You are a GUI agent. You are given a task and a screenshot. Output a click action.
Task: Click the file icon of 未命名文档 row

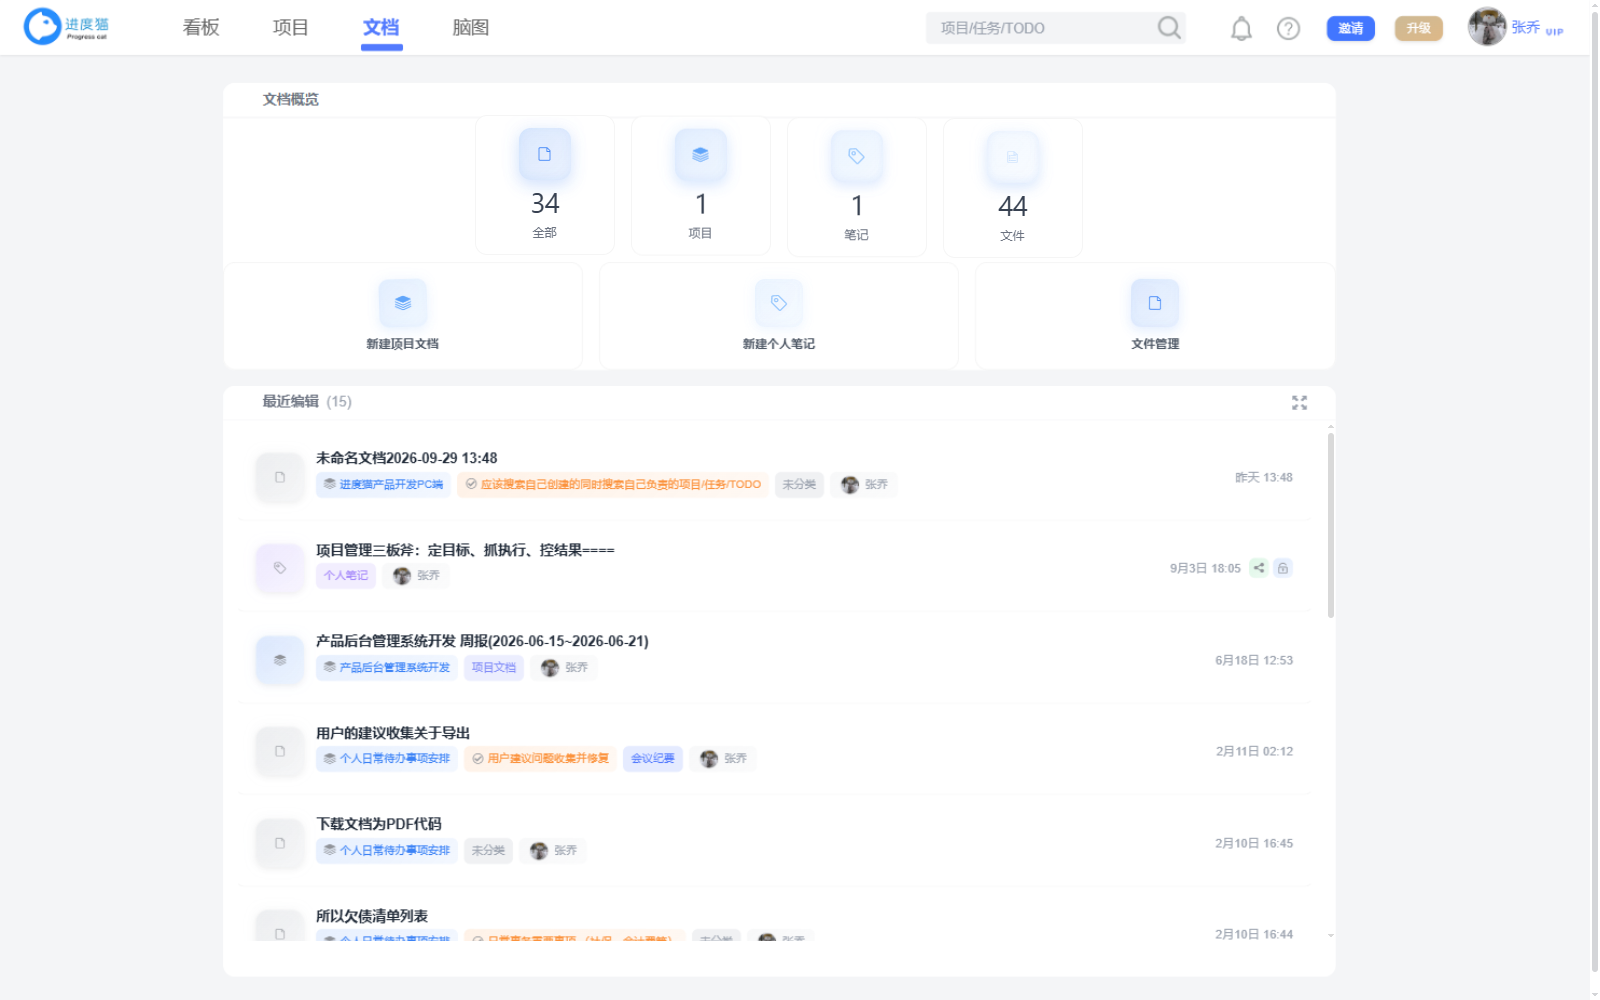point(280,477)
